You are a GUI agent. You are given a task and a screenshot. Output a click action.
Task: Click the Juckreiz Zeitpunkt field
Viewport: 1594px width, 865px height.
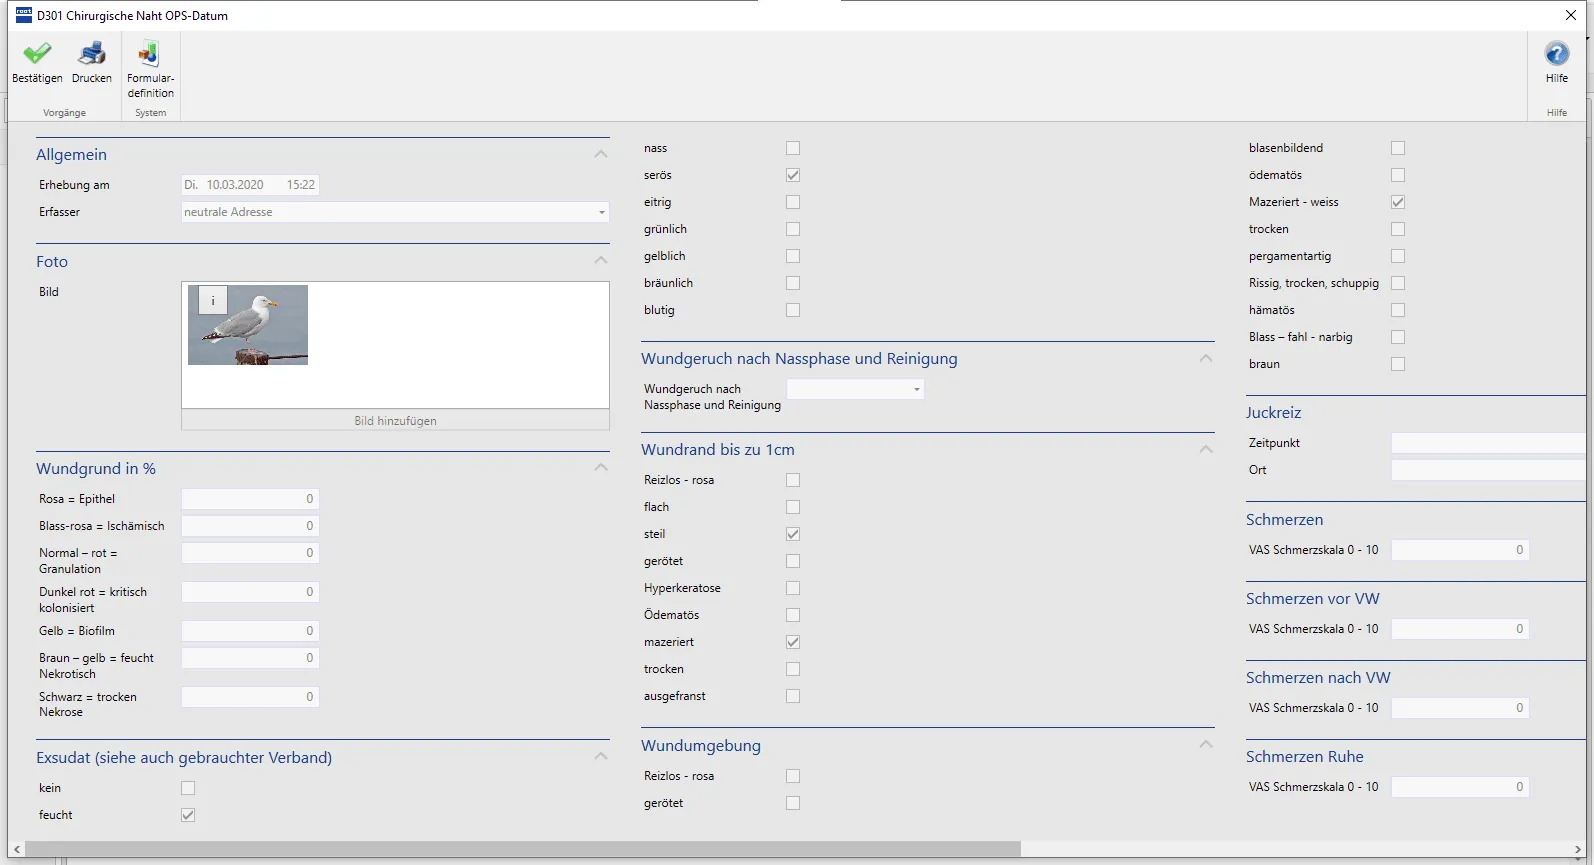pyautogui.click(x=1488, y=443)
